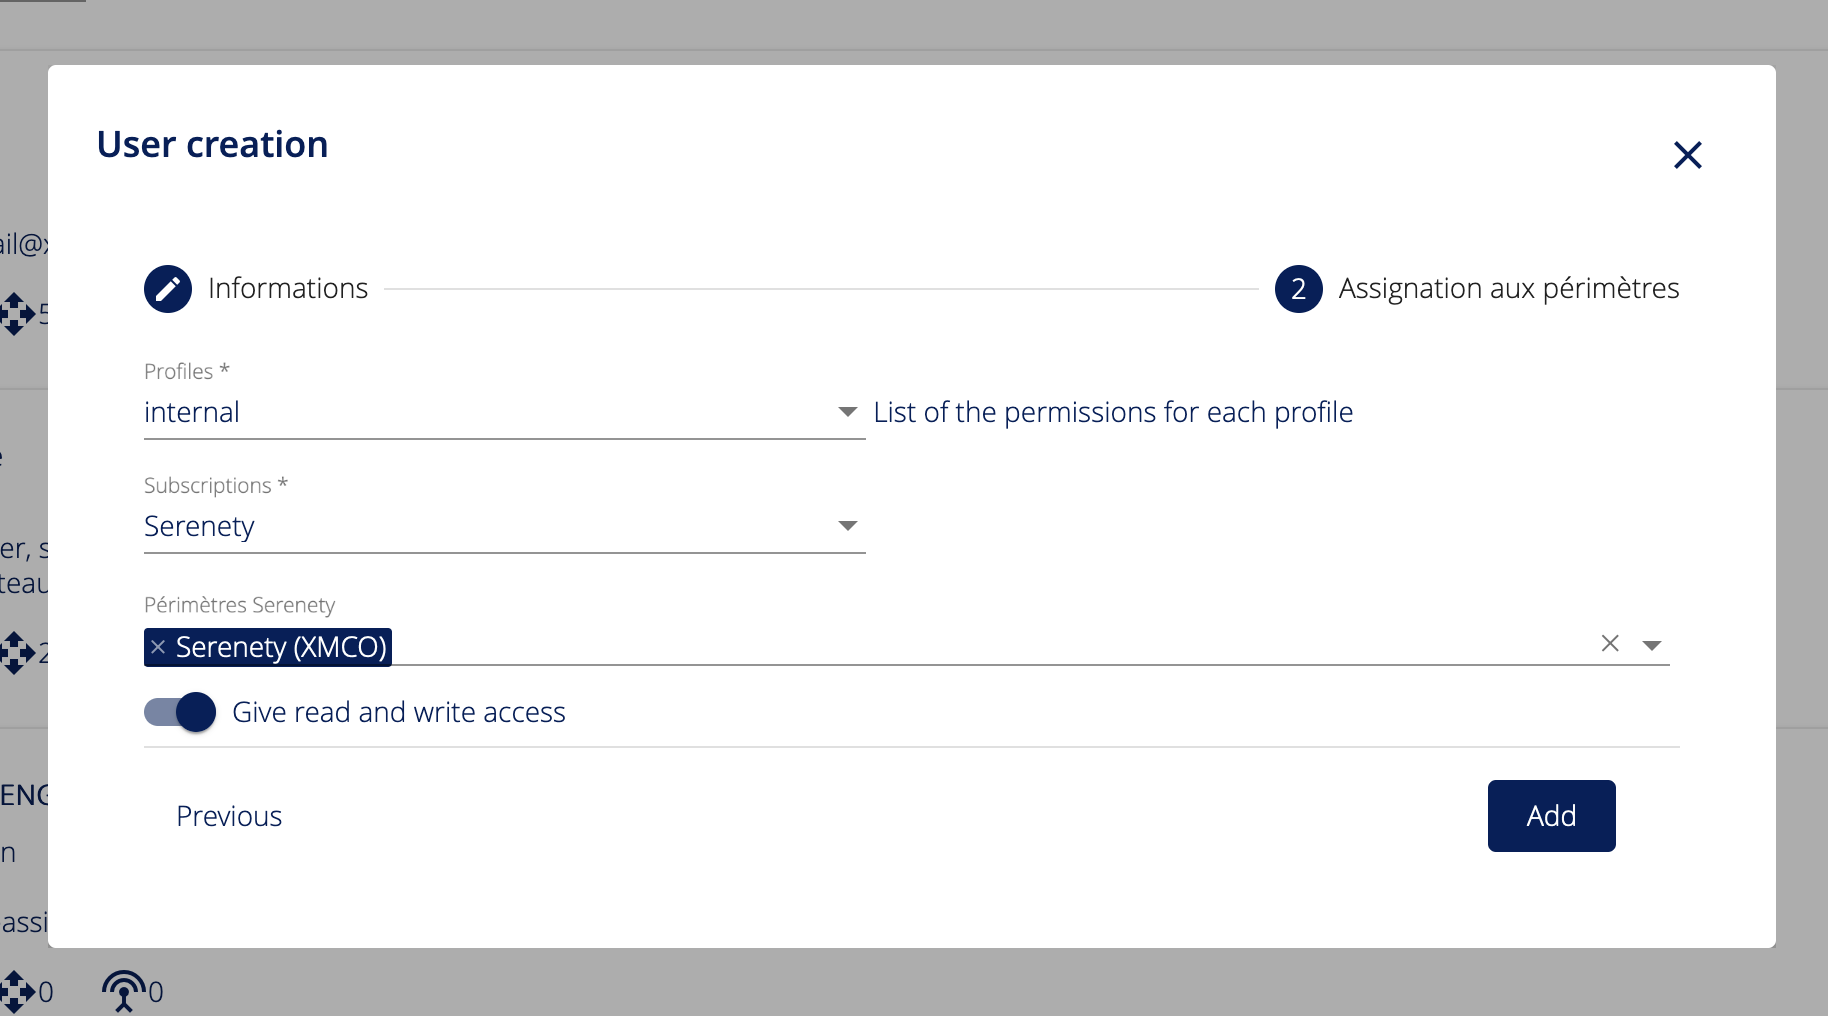Go back with the Previous button

pyautogui.click(x=229, y=816)
